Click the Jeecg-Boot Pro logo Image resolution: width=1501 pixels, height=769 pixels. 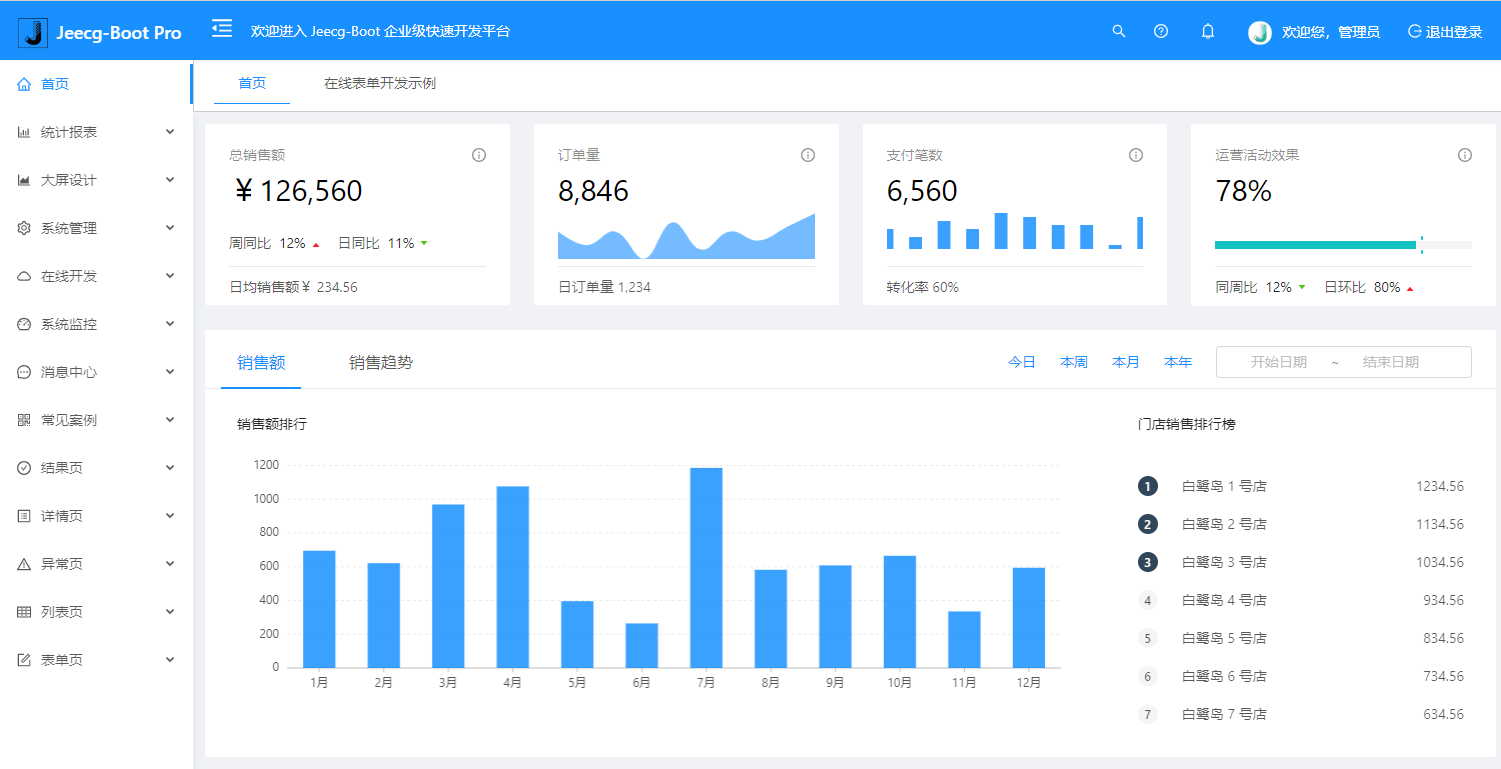(x=100, y=32)
